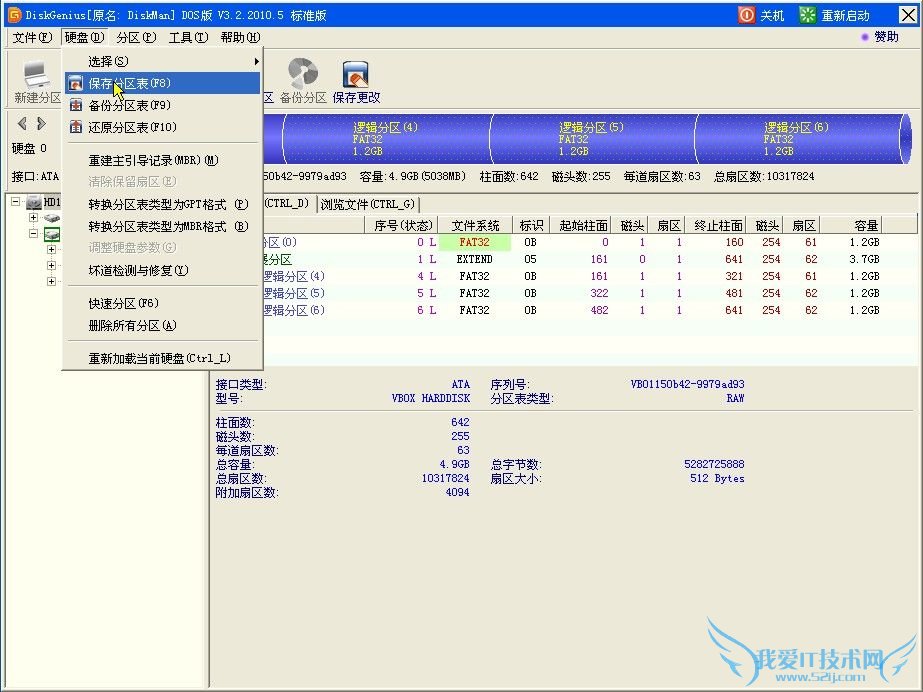Image resolution: width=923 pixels, height=692 pixels.
Task: Expand second logical partition tree node
Action: point(51,265)
